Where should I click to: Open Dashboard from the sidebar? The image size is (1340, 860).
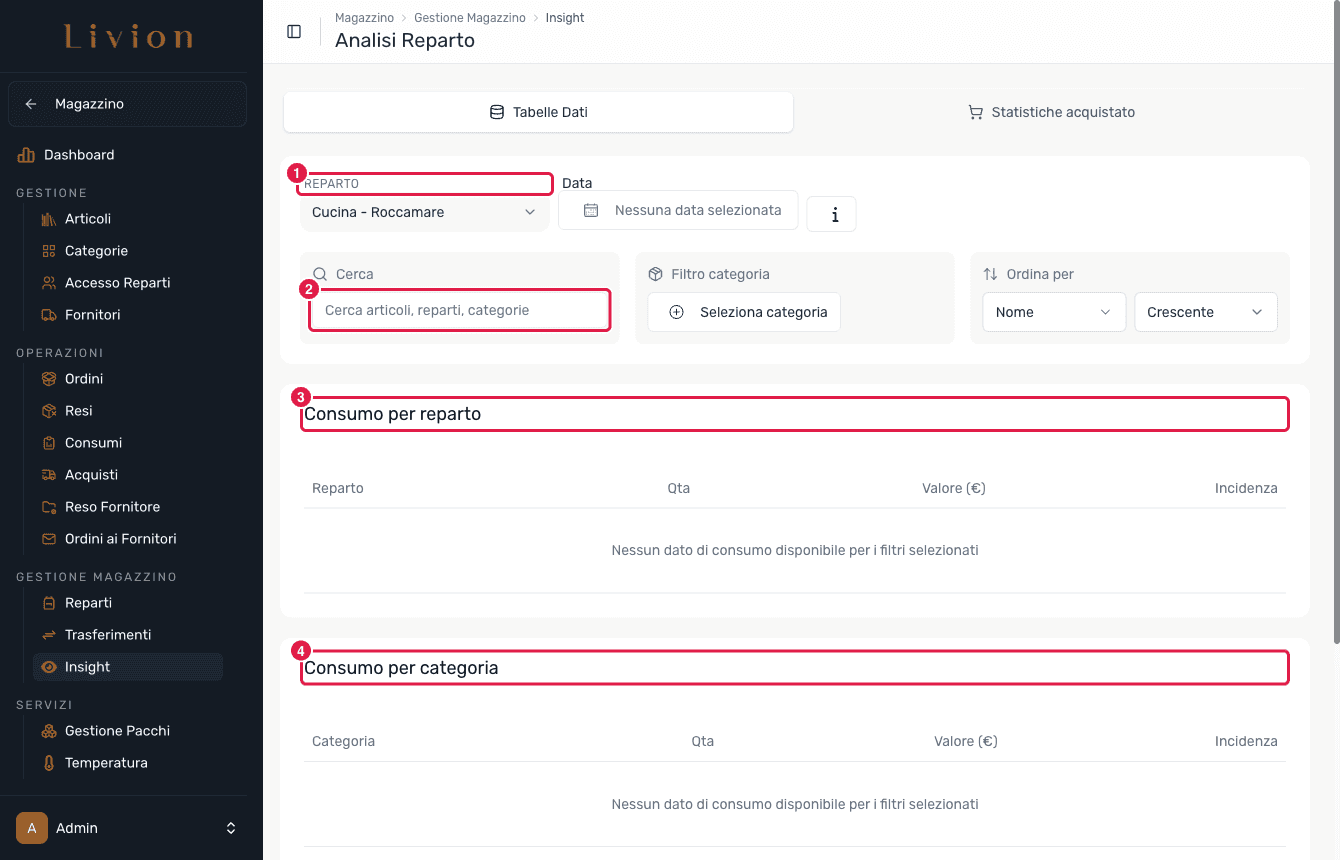point(79,155)
